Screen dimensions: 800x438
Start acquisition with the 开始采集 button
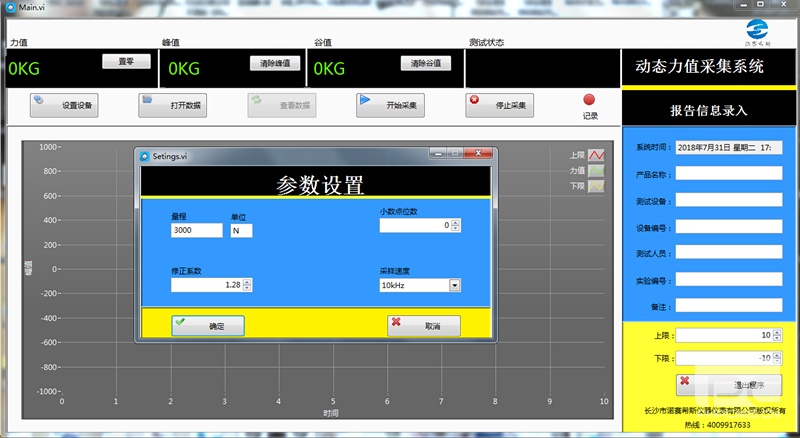(x=391, y=104)
